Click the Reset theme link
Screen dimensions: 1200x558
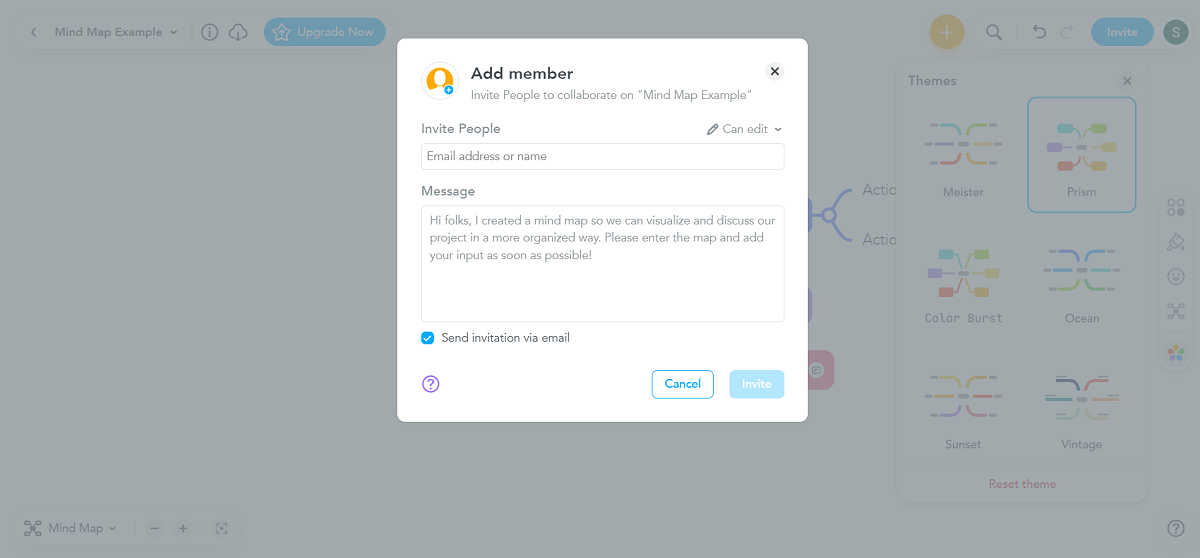[1022, 484]
